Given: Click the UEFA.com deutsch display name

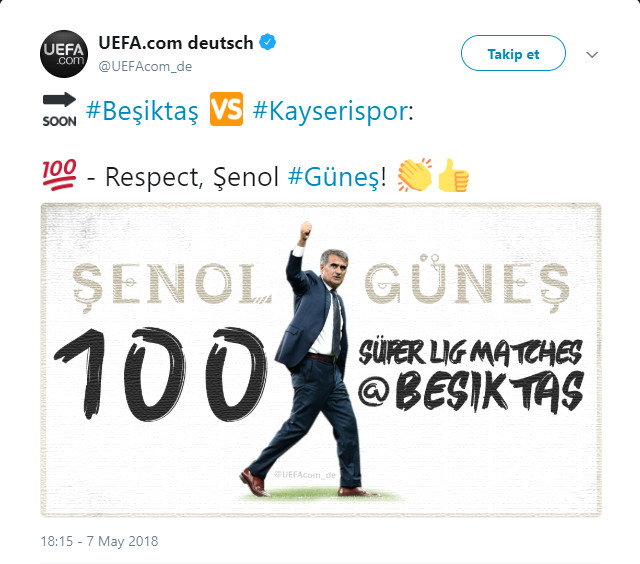Looking at the screenshot, I should click(176, 42).
